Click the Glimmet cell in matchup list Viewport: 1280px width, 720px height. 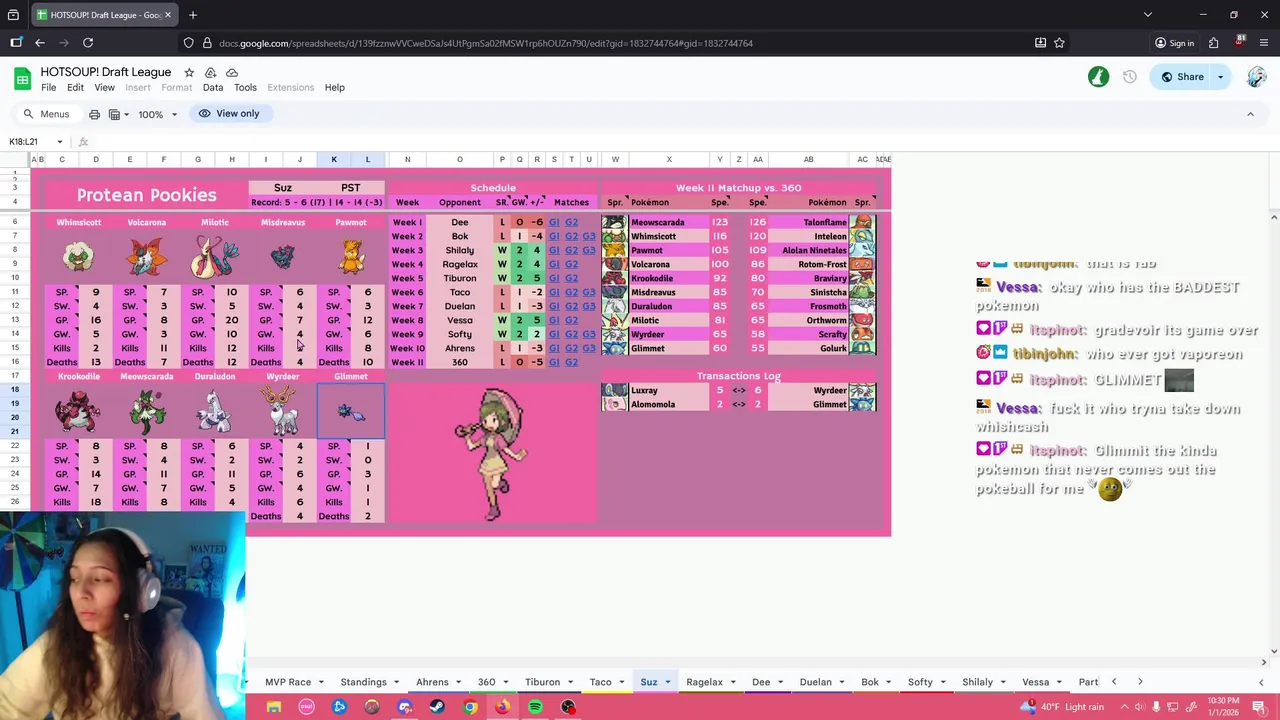(x=669, y=348)
